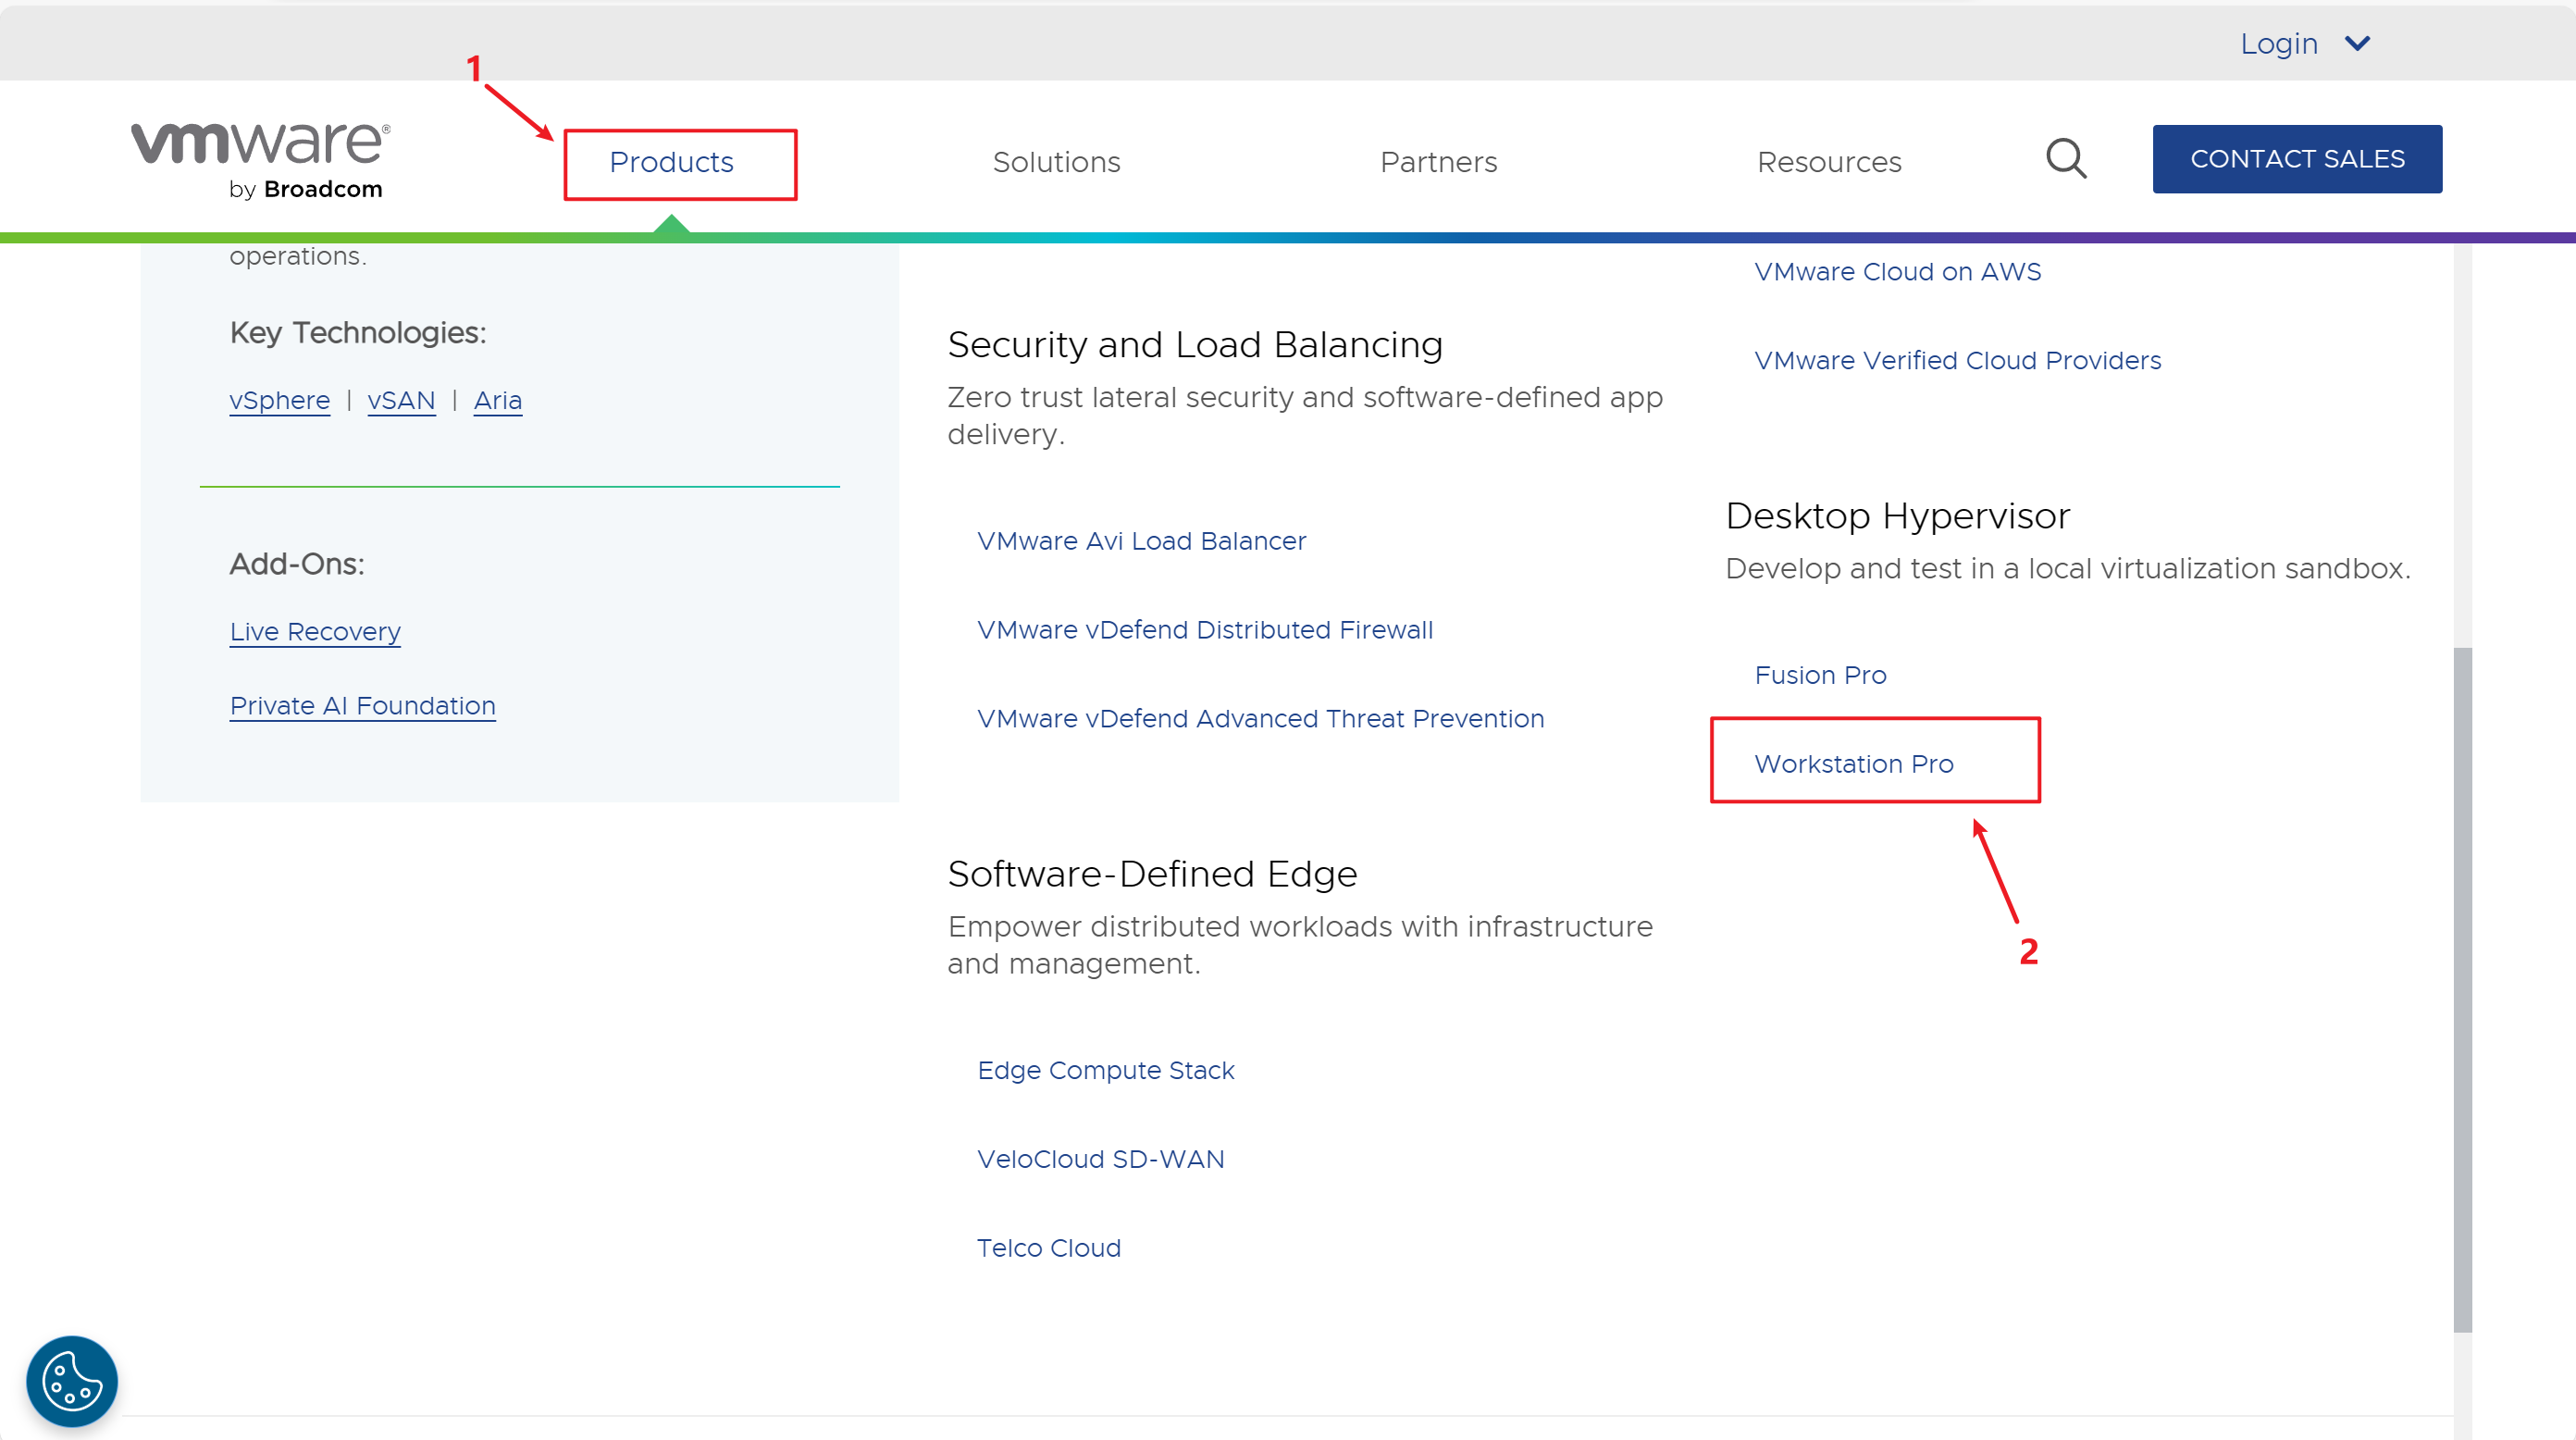Click the VMware by Broadcom logo

click(260, 161)
